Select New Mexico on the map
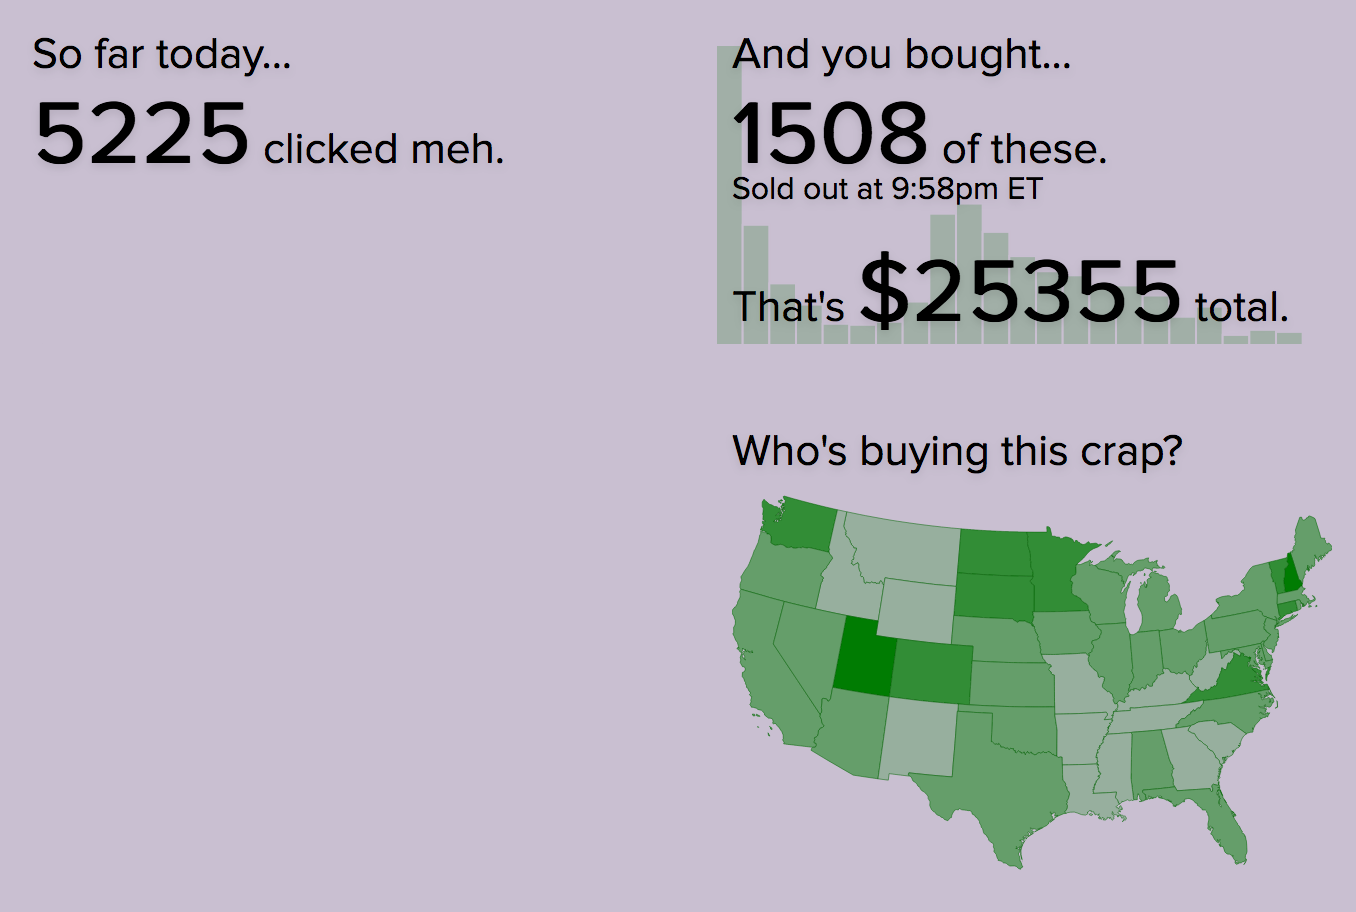Image resolution: width=1356 pixels, height=912 pixels. 920,740
